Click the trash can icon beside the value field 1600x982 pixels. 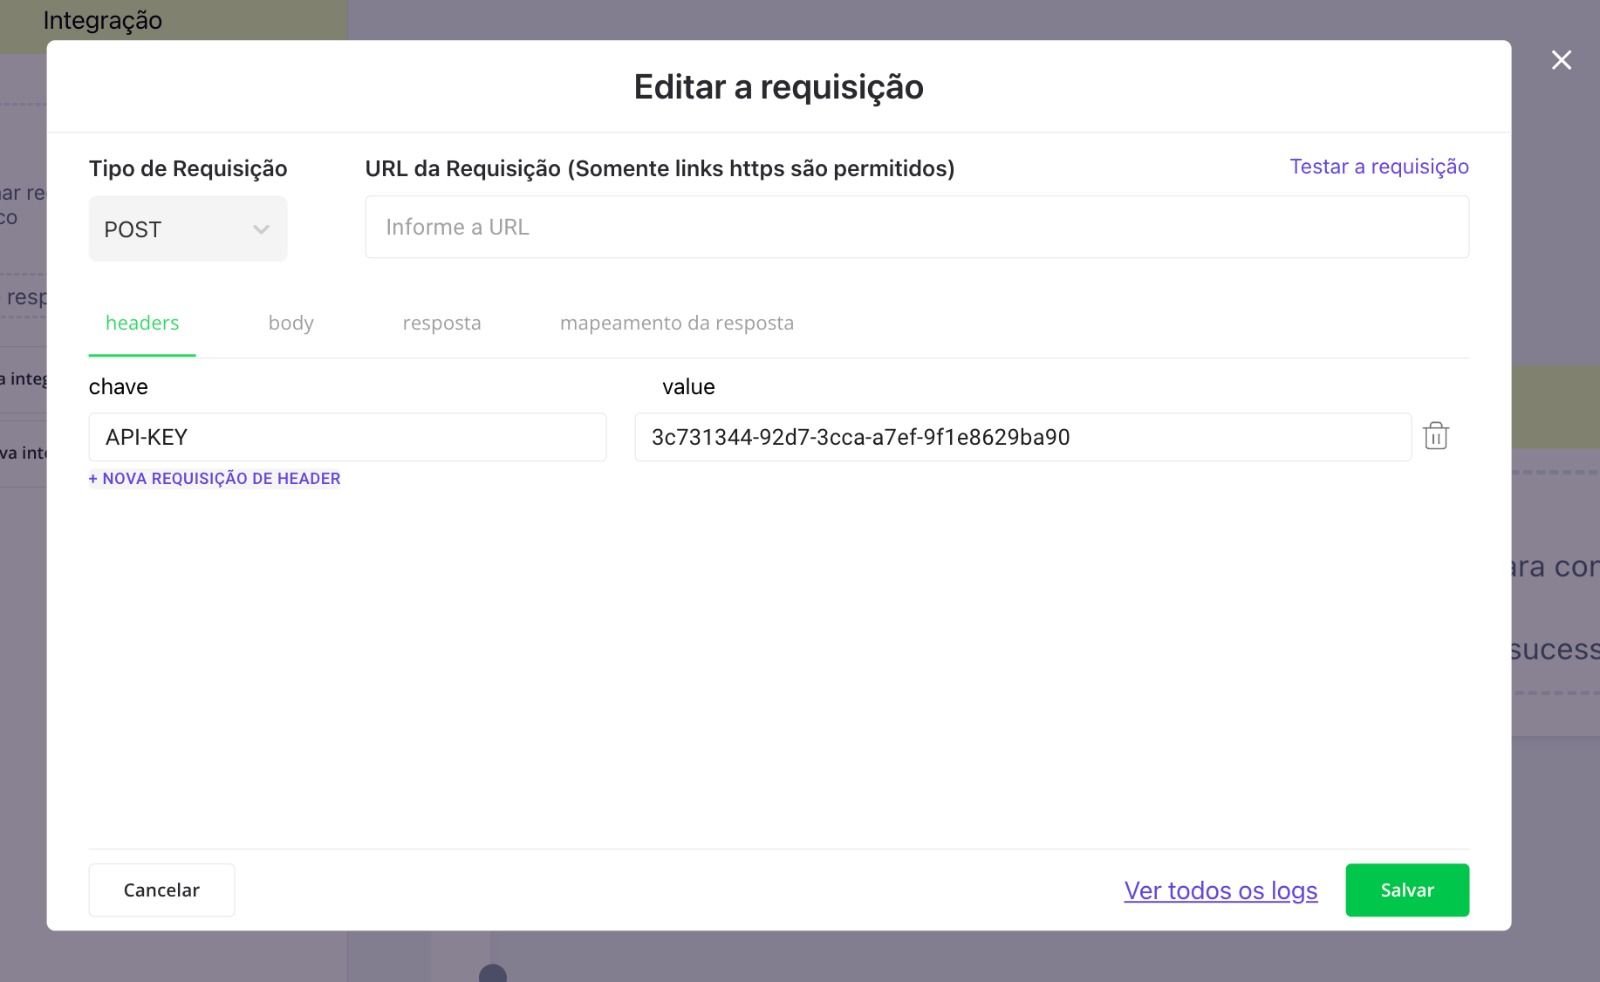[1437, 436]
